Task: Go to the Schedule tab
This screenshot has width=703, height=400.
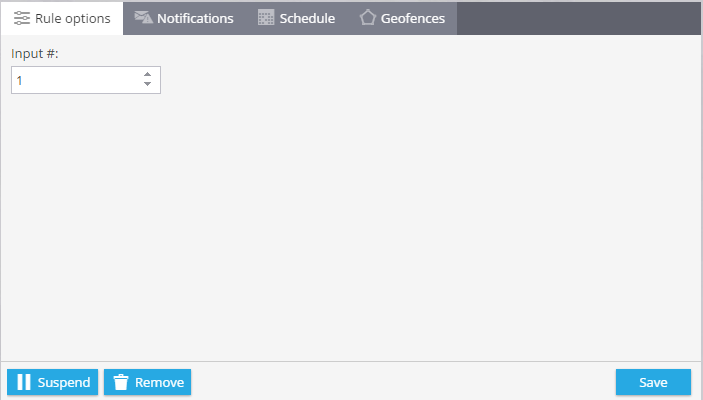Action: coord(296,18)
